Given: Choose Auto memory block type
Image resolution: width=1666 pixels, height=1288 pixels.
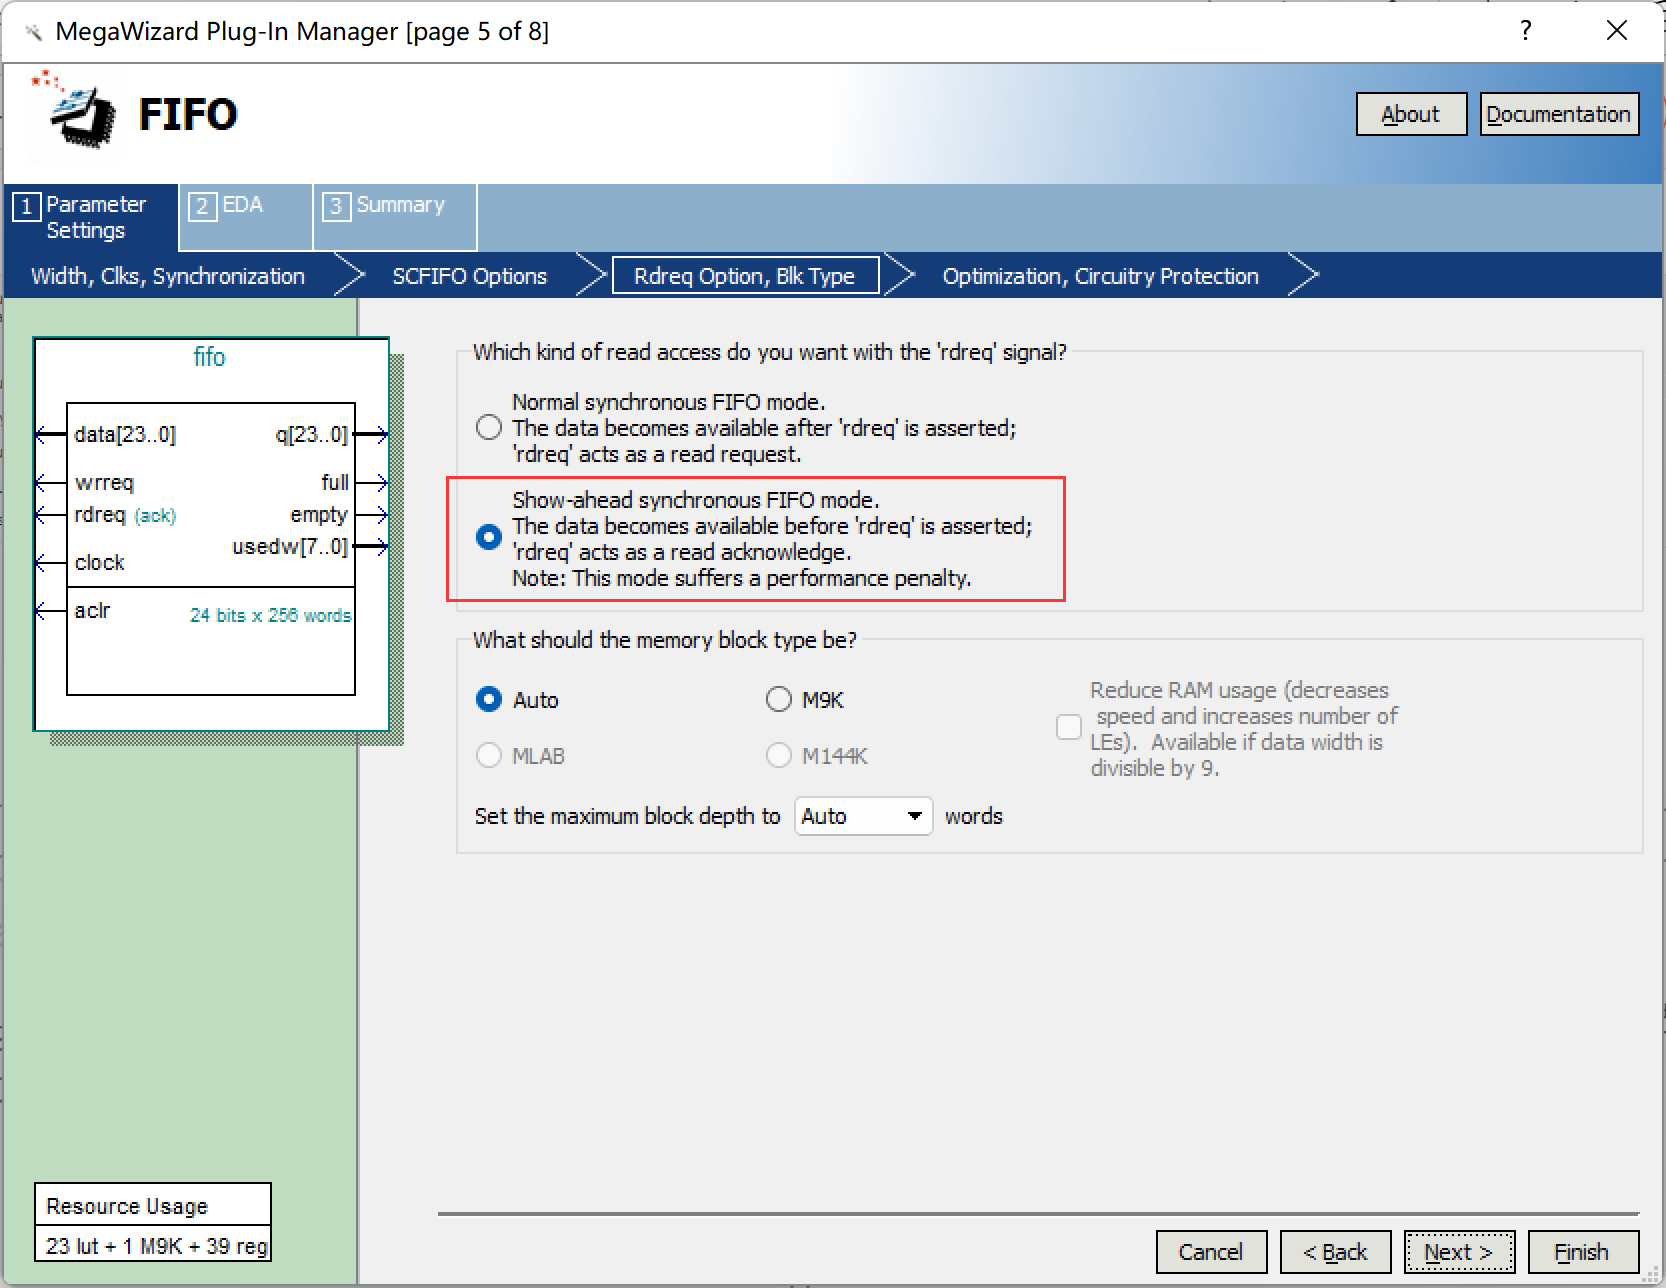Looking at the screenshot, I should click(x=488, y=699).
